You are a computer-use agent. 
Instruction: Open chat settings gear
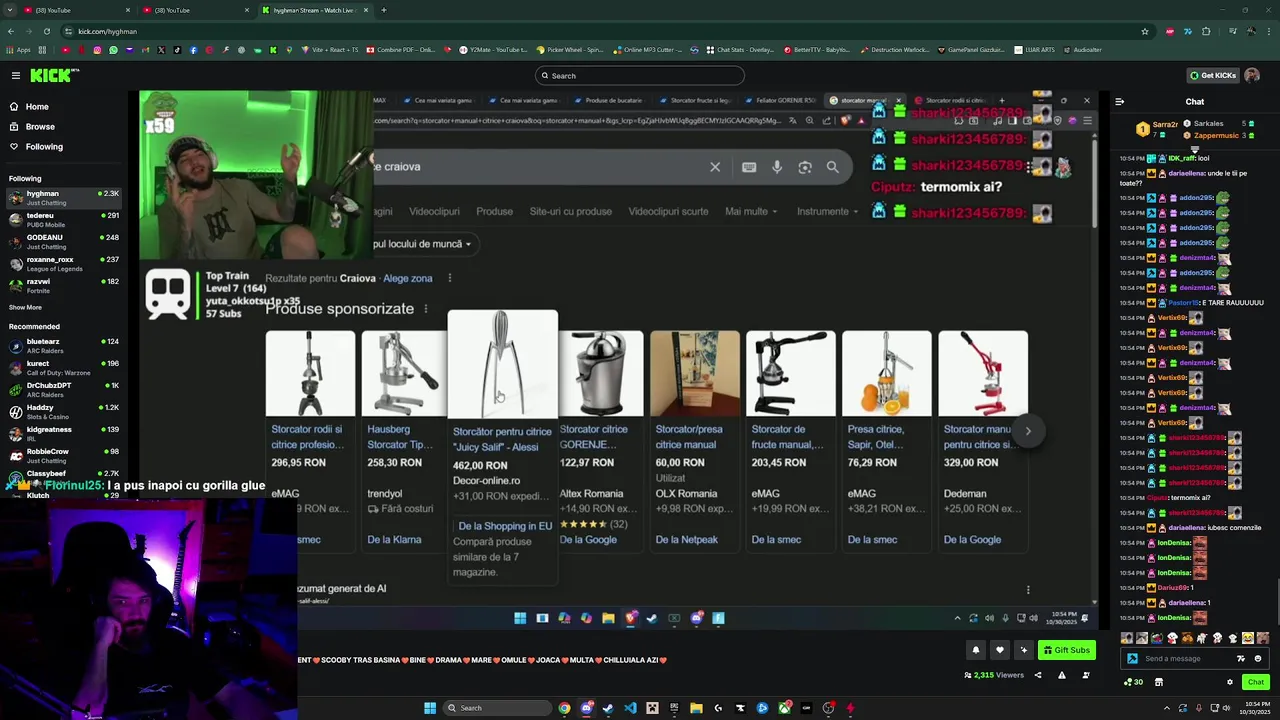[x=1230, y=682]
